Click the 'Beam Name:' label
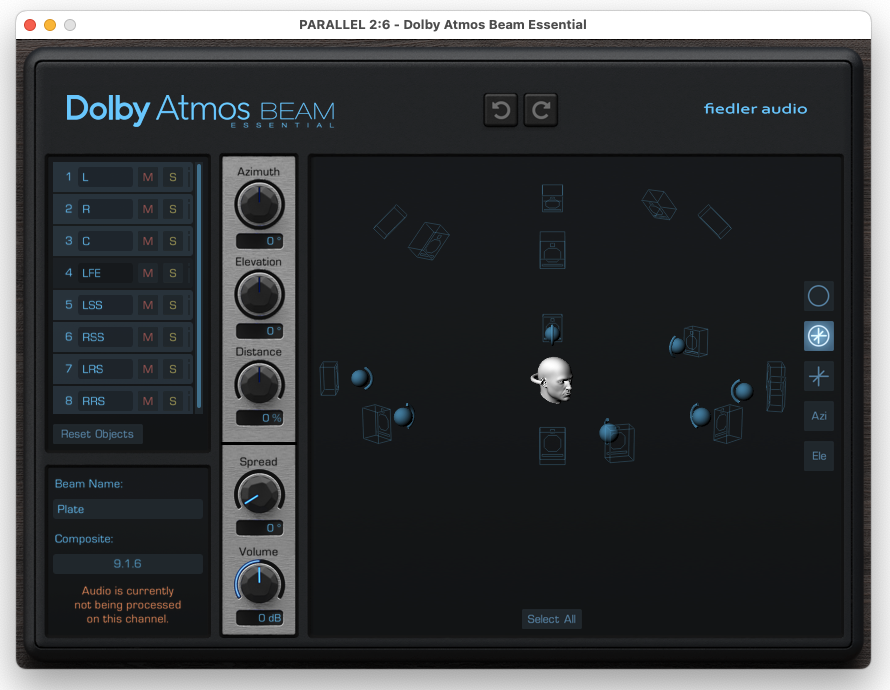890x690 pixels. point(89,484)
